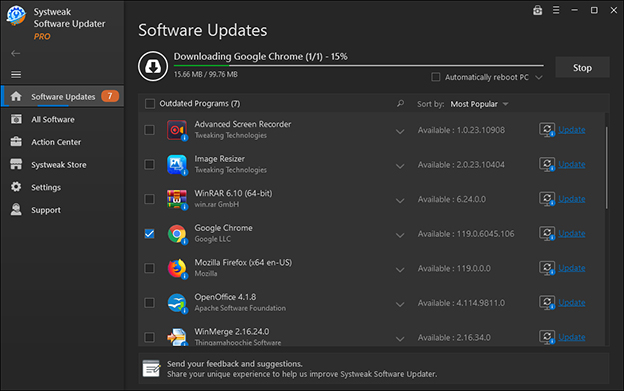Screen dimensions: 624x391
Task: Click the program list vertical scrollbar
Action: (x=606, y=167)
